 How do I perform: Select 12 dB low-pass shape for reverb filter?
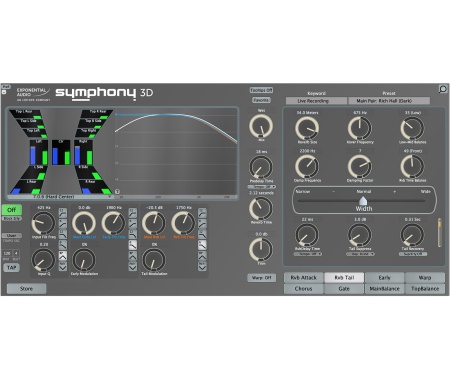coord(202,234)
